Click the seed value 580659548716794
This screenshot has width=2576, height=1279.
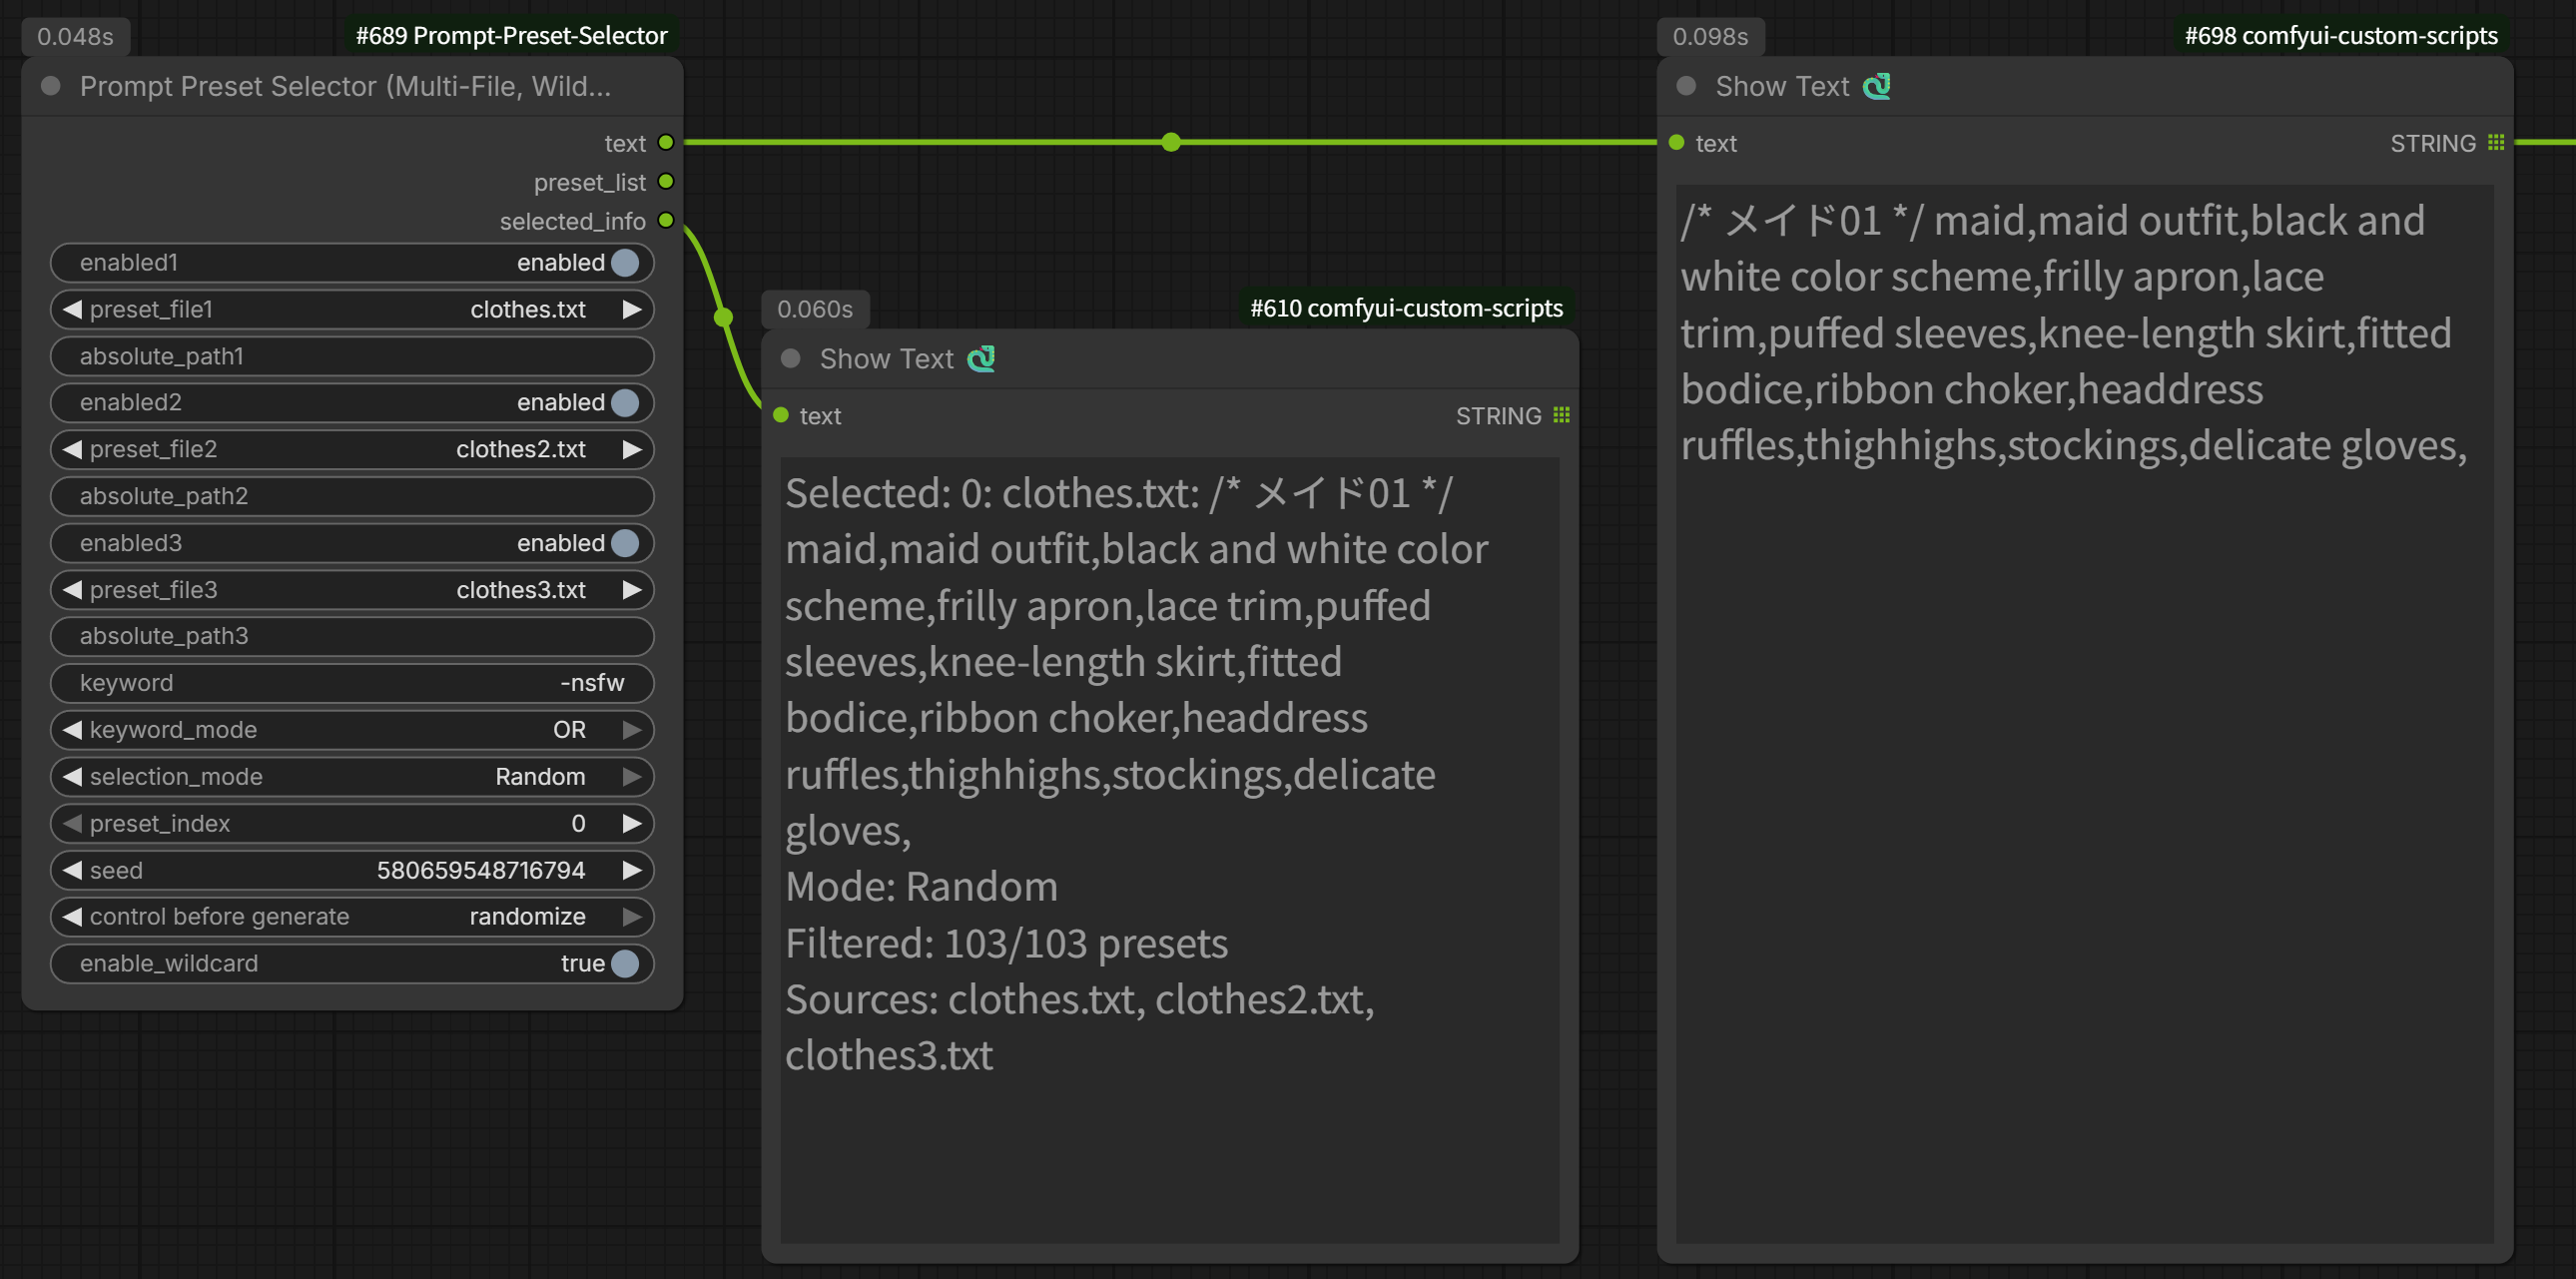point(481,870)
